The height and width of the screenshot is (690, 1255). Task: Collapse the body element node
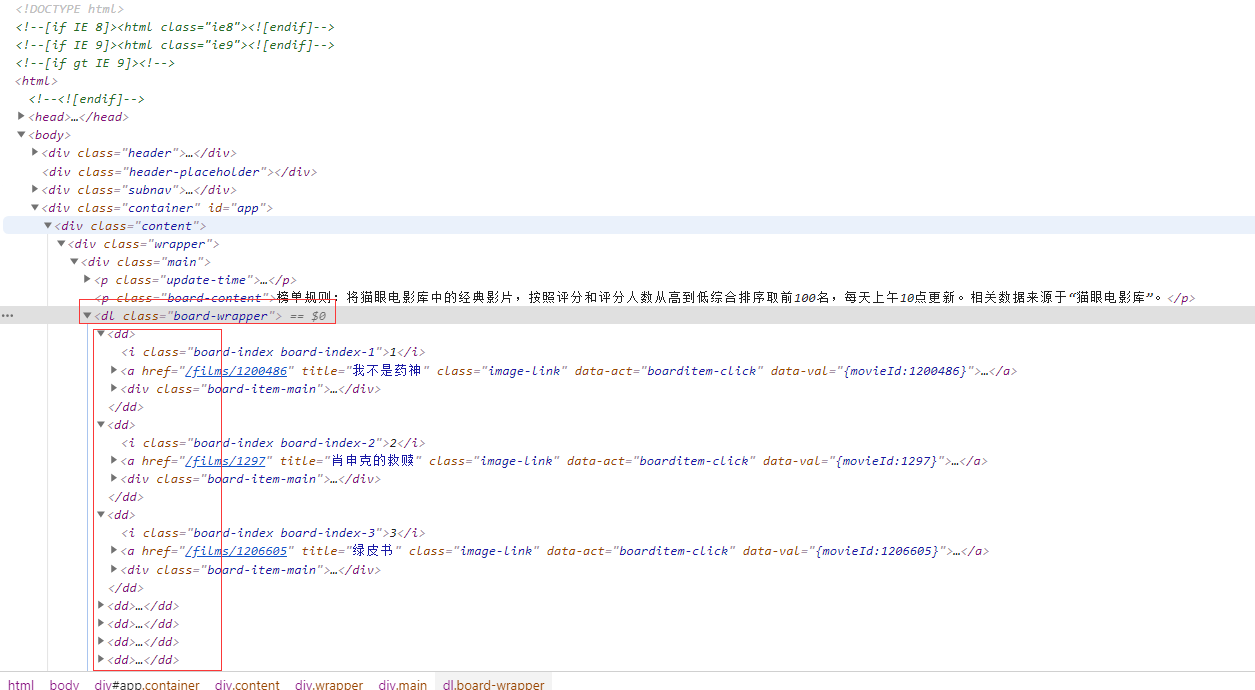tap(21, 134)
